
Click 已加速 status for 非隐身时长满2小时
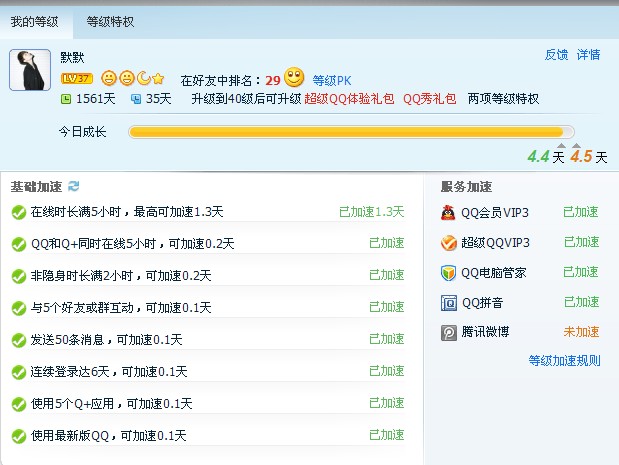[x=386, y=275]
